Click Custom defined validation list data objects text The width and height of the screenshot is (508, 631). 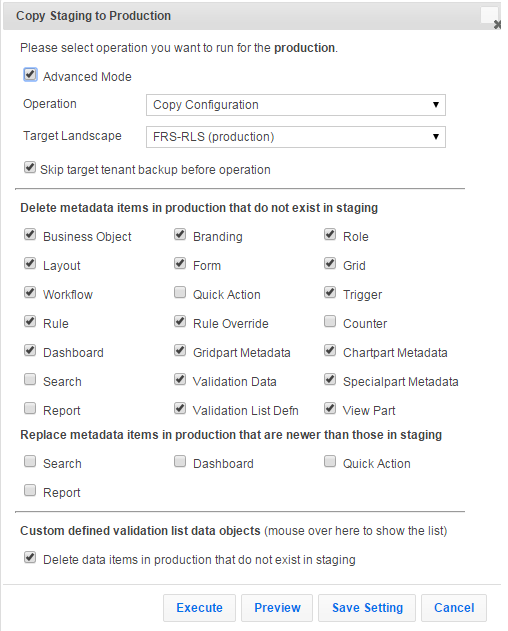(x=140, y=531)
